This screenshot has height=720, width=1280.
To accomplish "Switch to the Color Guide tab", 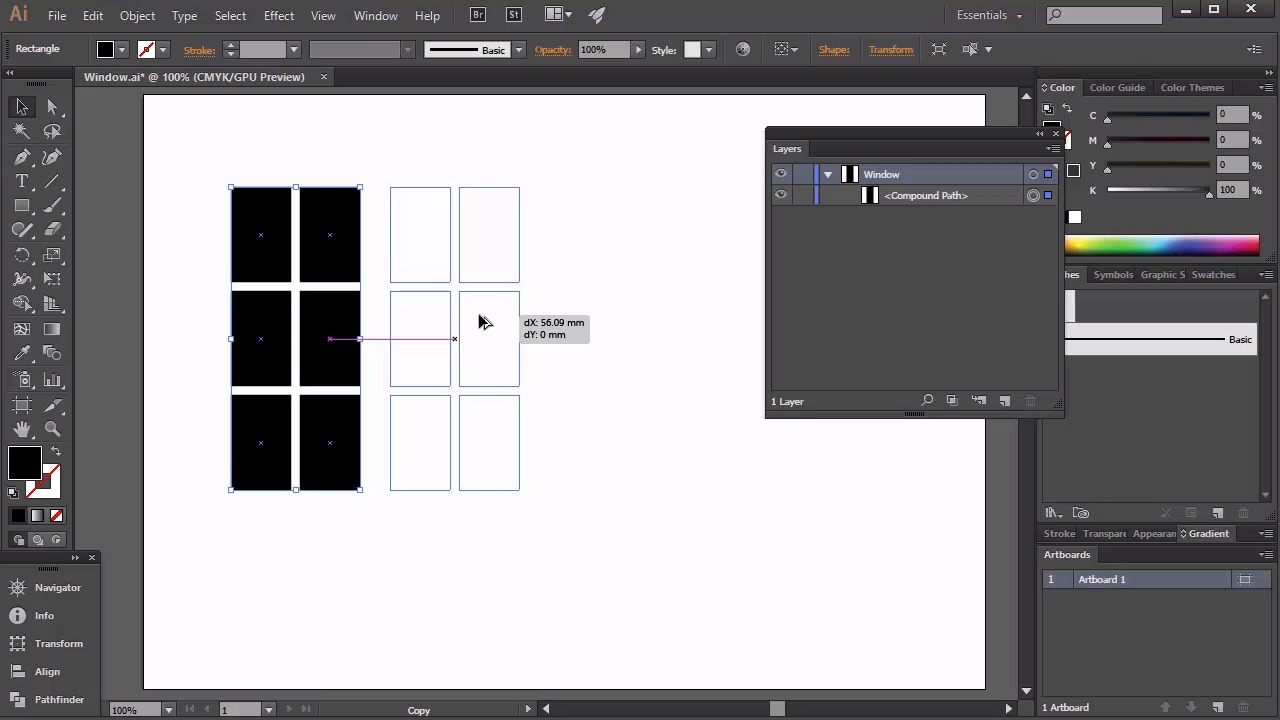I will (x=1117, y=87).
